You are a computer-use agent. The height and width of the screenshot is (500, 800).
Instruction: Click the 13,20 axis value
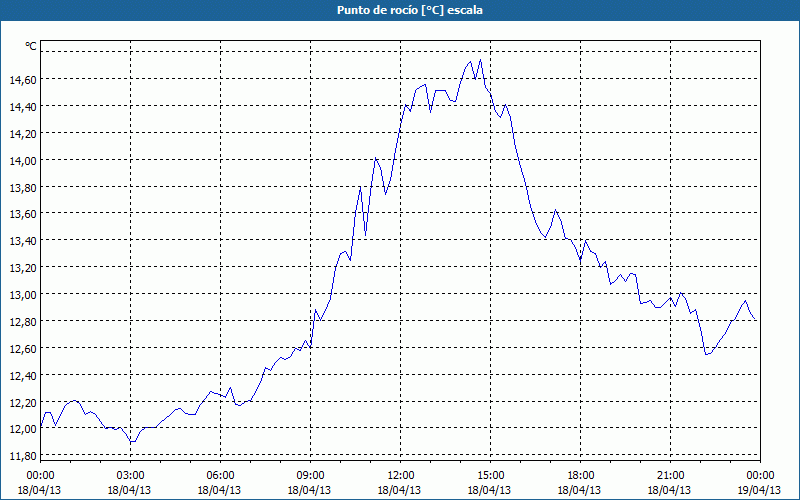tap(23, 267)
